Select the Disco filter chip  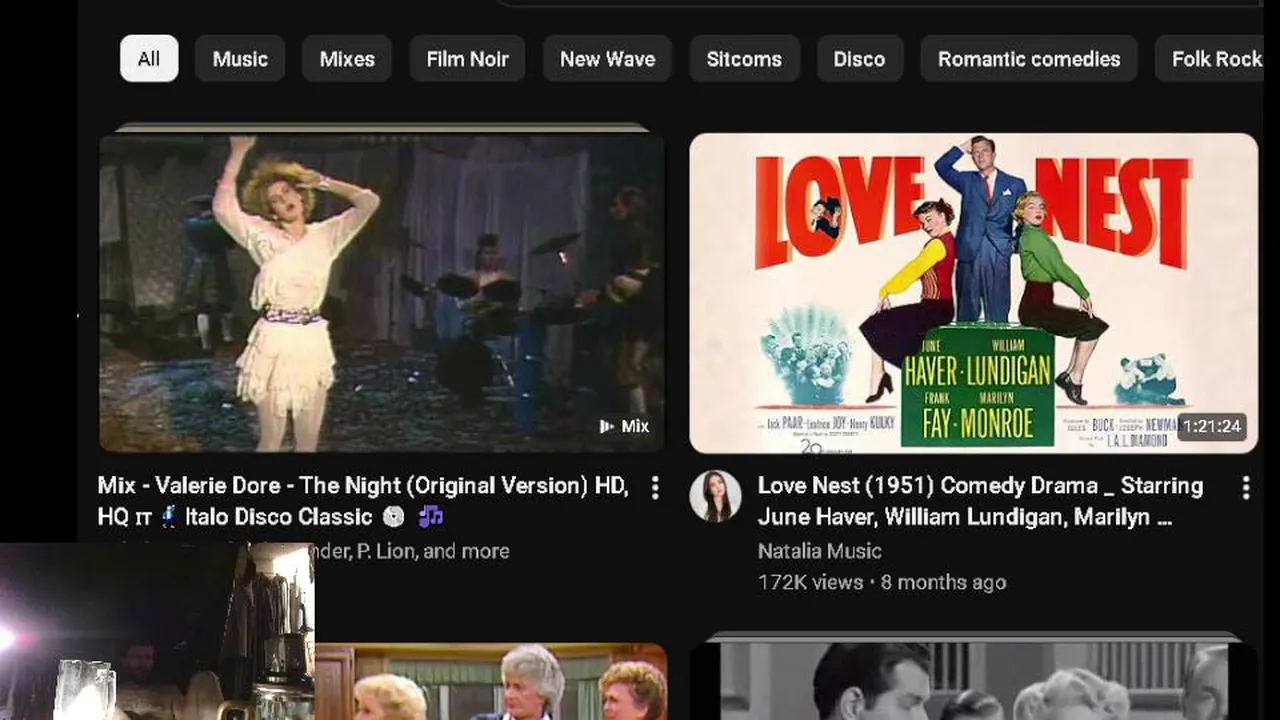pos(859,59)
